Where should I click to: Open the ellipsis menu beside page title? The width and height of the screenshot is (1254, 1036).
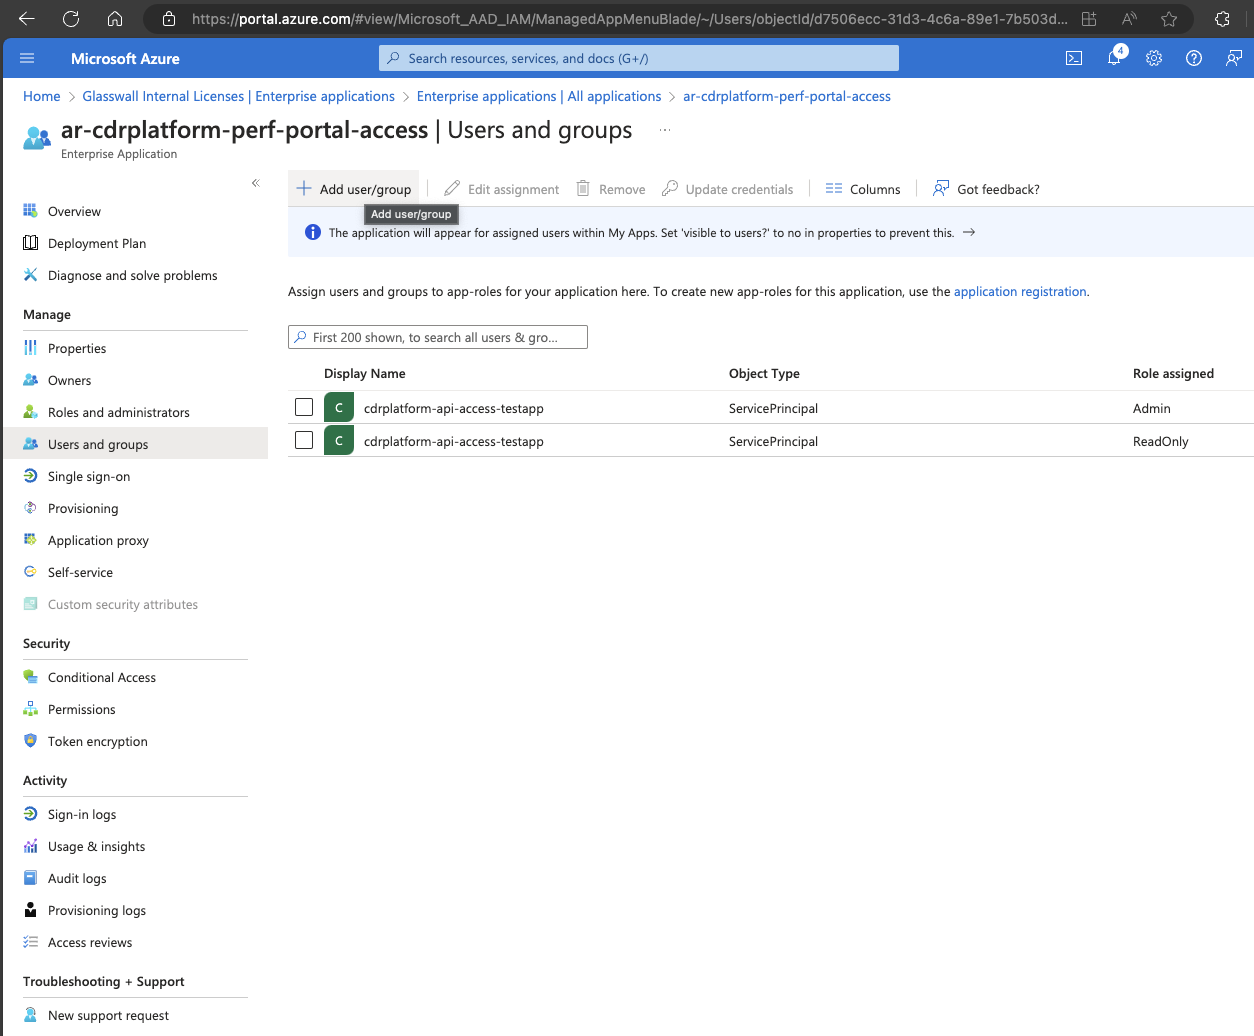[665, 130]
